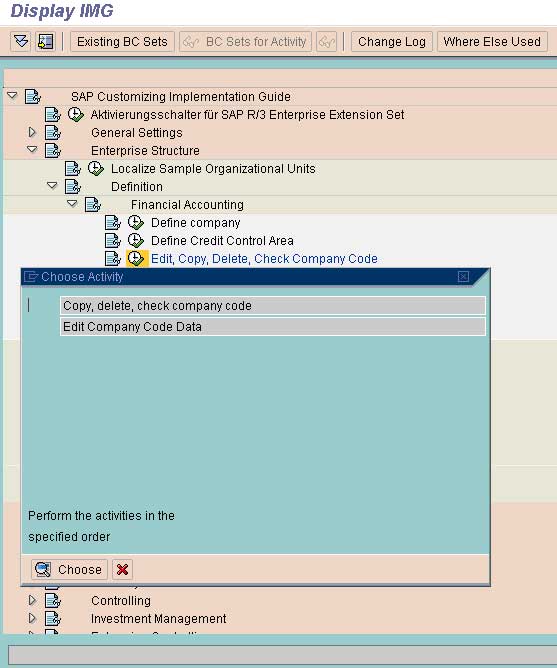The image size is (557, 668).
Task: Select Define Credit Control Area row text
Action: coord(222,241)
